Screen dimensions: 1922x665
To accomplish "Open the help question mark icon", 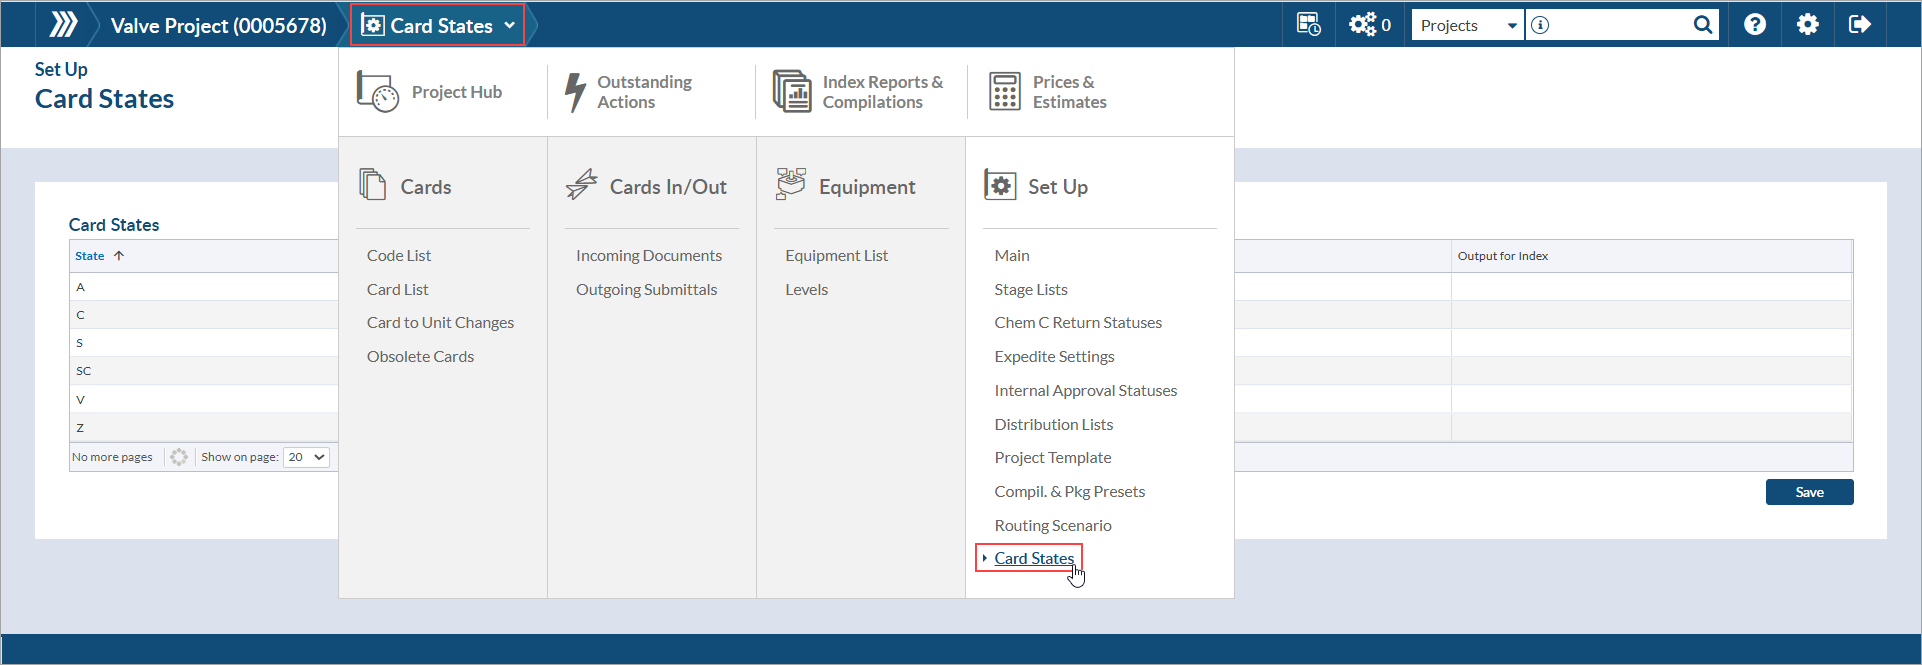I will pyautogui.click(x=1755, y=24).
